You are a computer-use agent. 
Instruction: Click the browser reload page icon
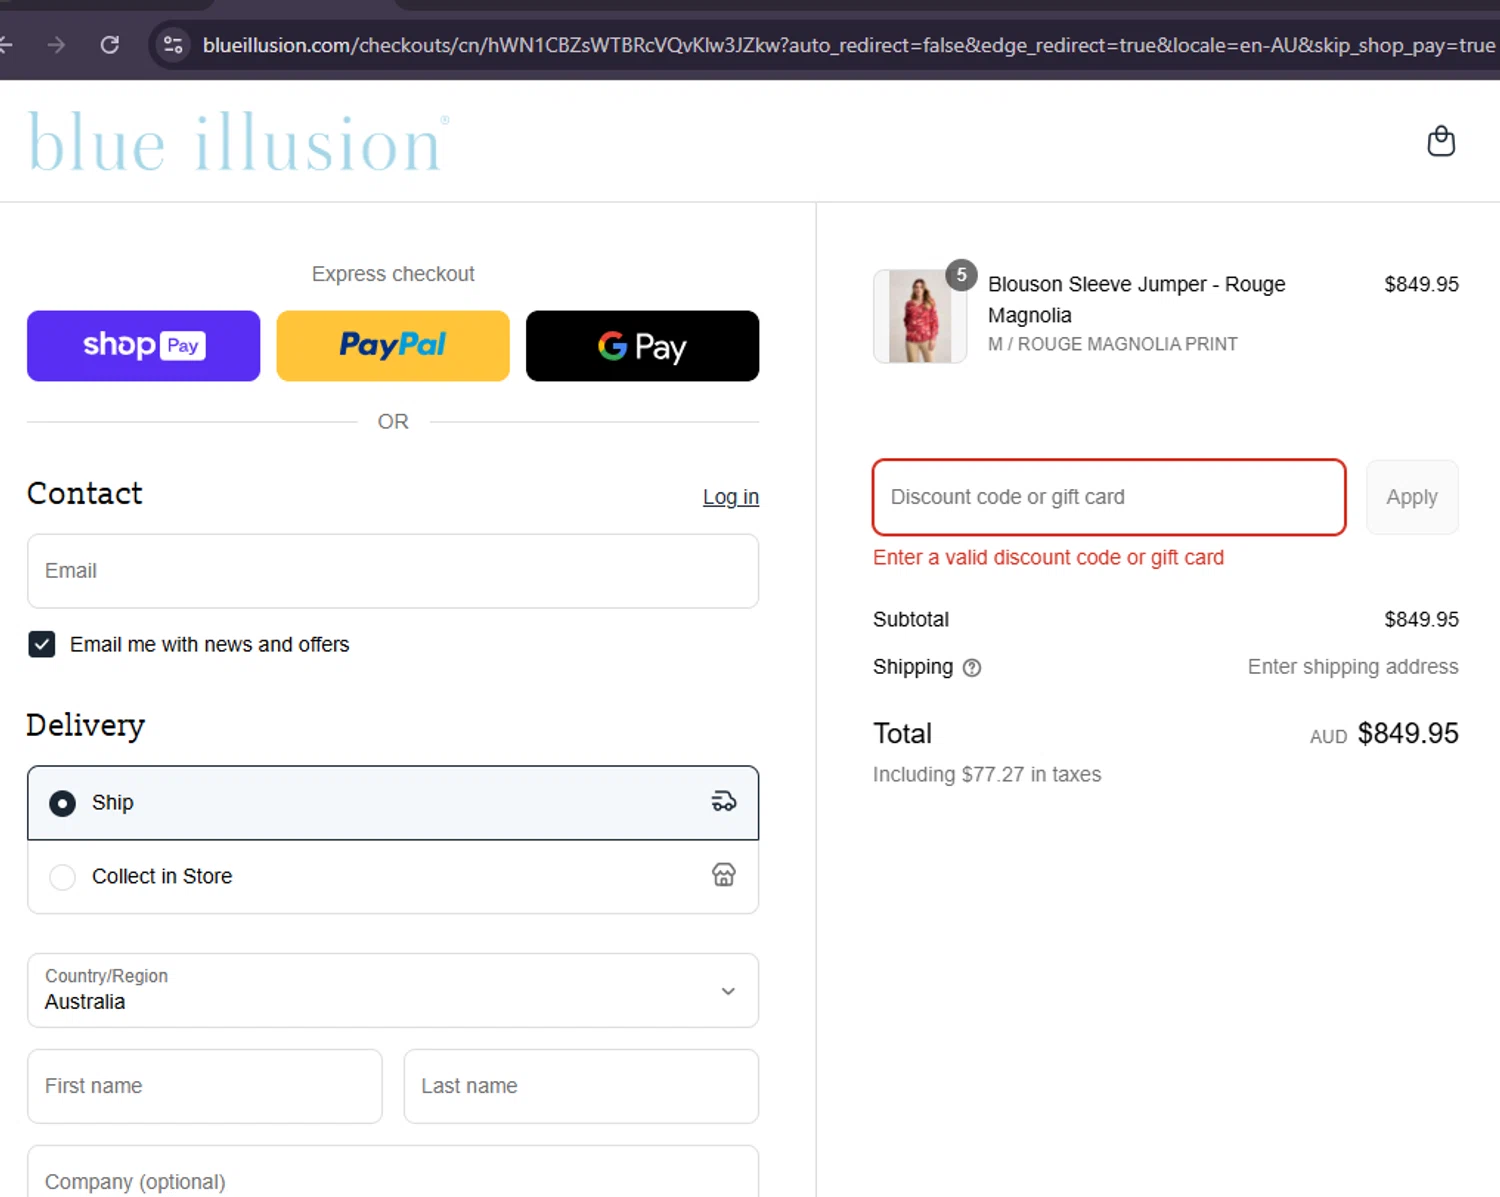[110, 45]
